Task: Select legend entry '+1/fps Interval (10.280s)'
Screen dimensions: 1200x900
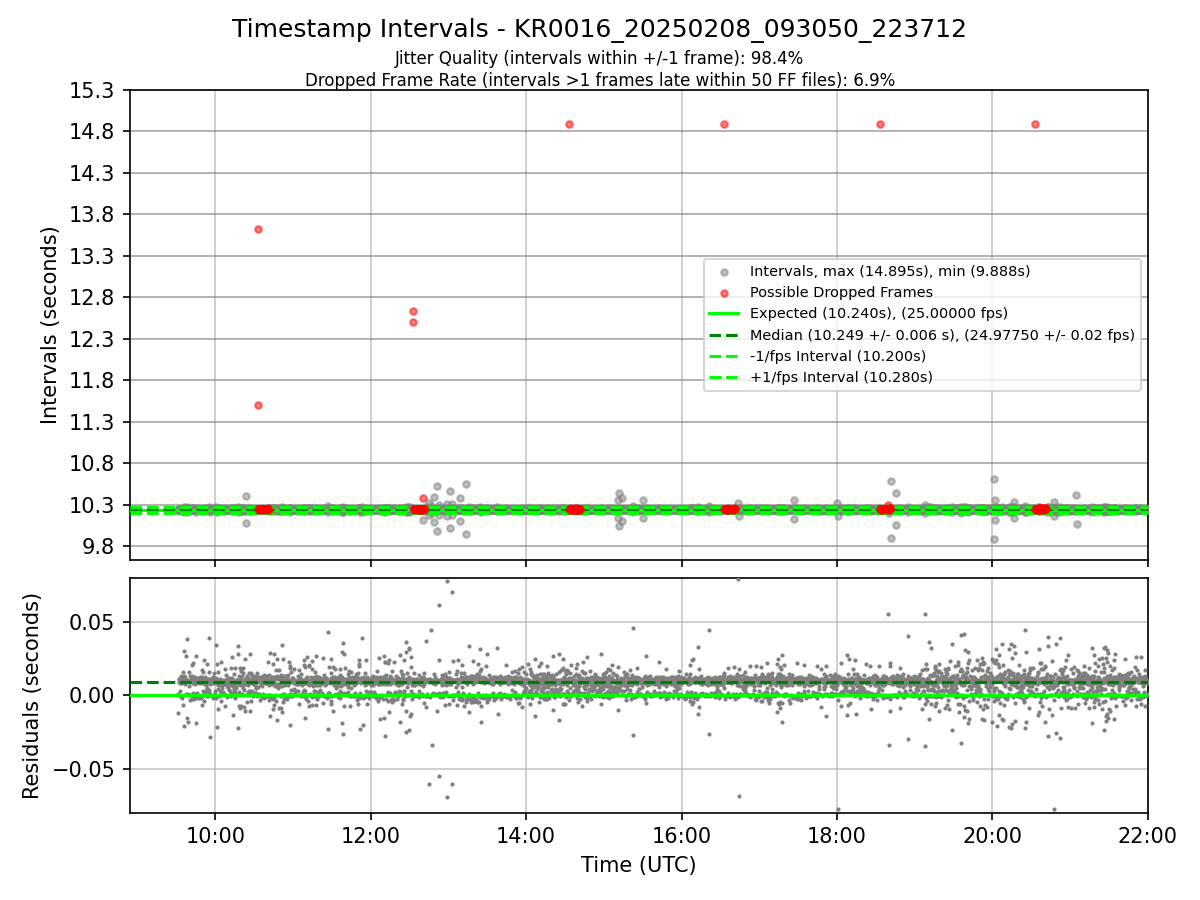Action: [x=841, y=377]
